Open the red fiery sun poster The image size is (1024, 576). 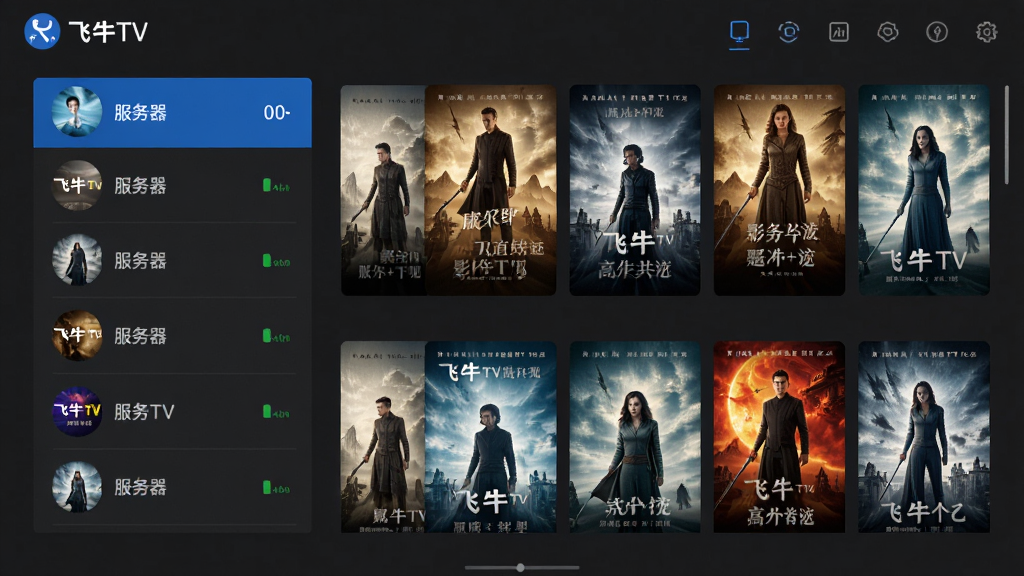(x=779, y=437)
